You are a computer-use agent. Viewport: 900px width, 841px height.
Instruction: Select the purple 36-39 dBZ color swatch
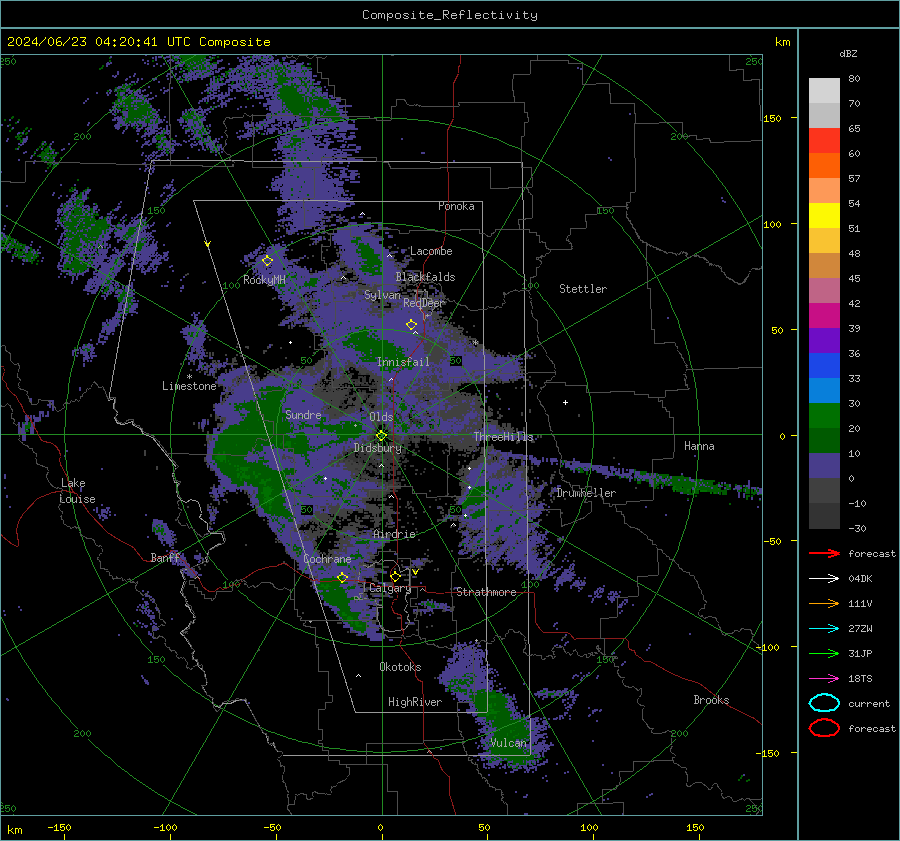pos(824,340)
